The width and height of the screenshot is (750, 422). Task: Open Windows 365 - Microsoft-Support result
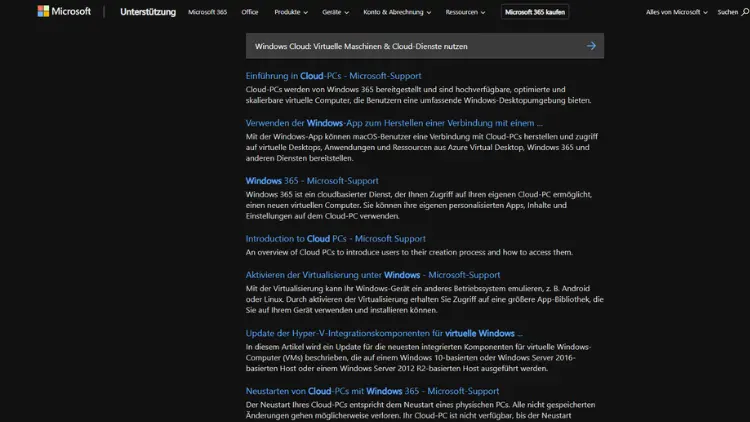pos(312,181)
